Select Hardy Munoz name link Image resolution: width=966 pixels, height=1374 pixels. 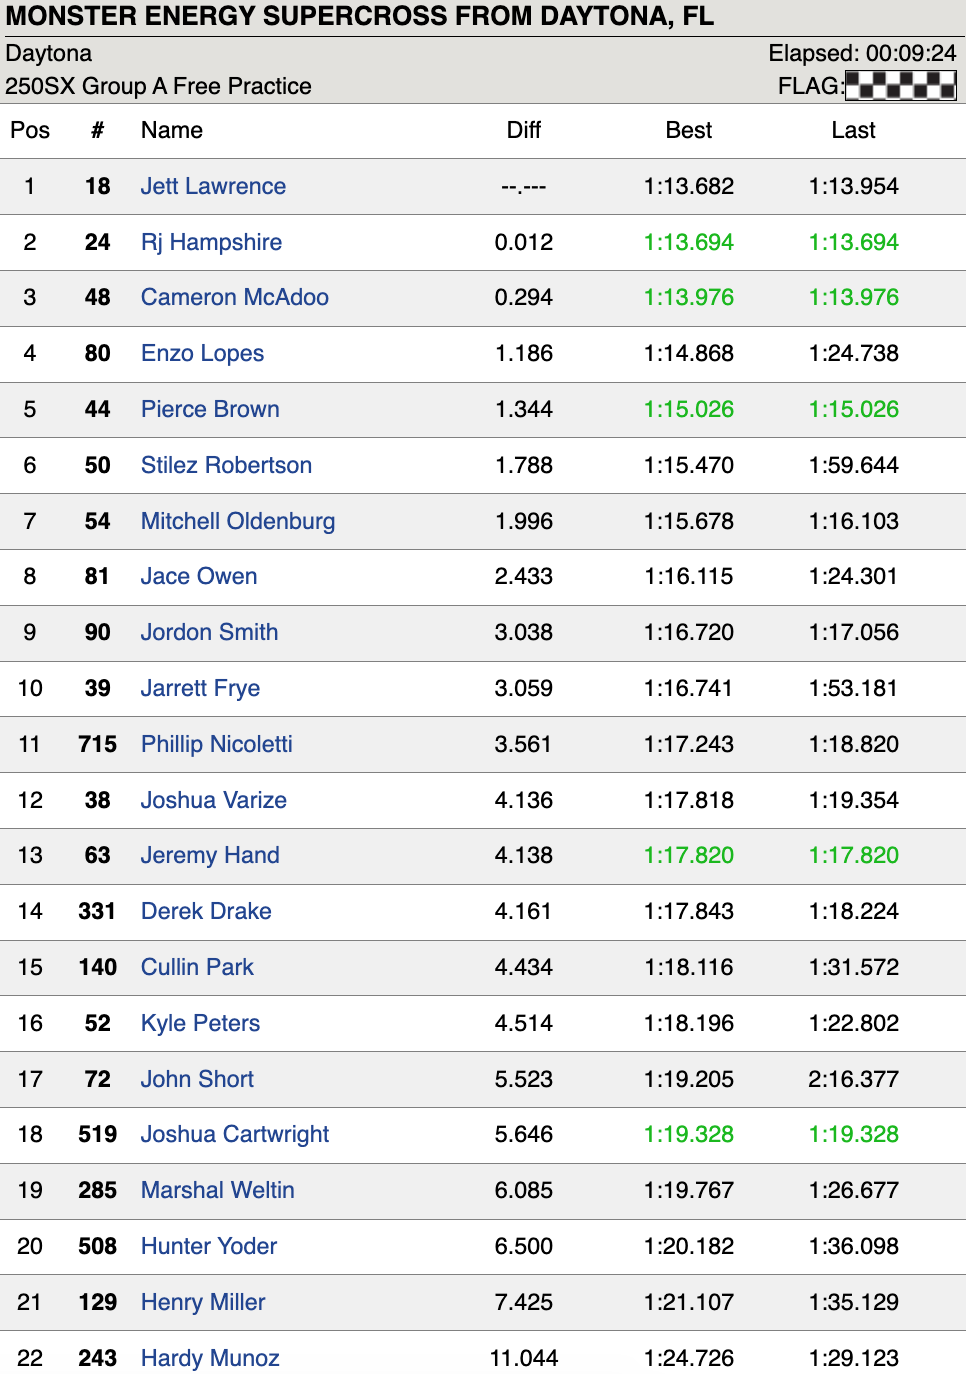[x=210, y=1358]
